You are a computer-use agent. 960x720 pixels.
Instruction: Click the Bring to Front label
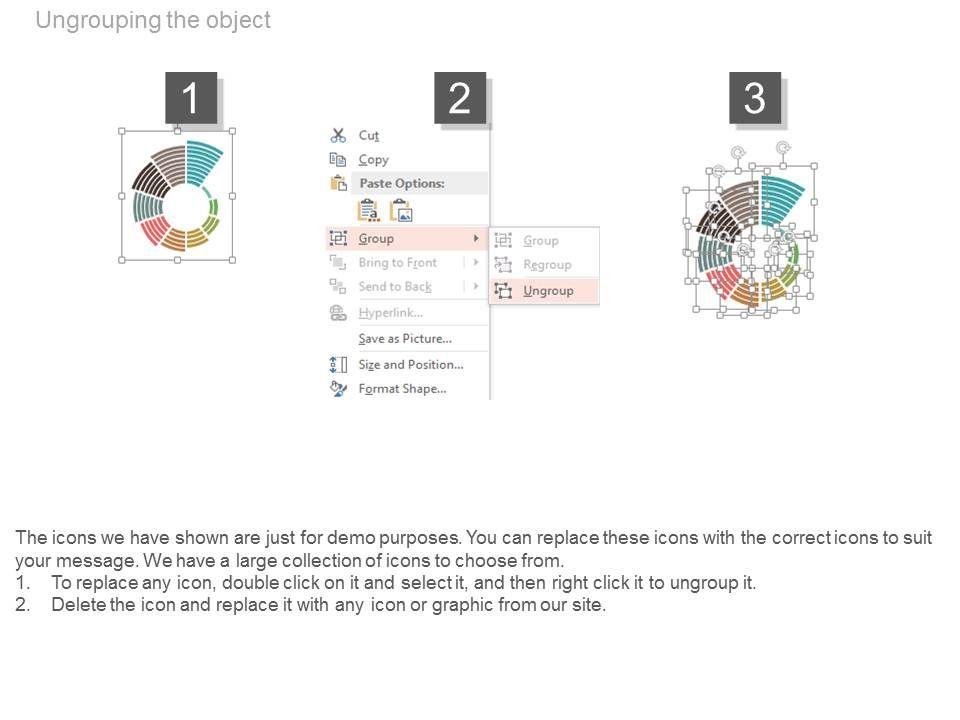click(x=398, y=263)
